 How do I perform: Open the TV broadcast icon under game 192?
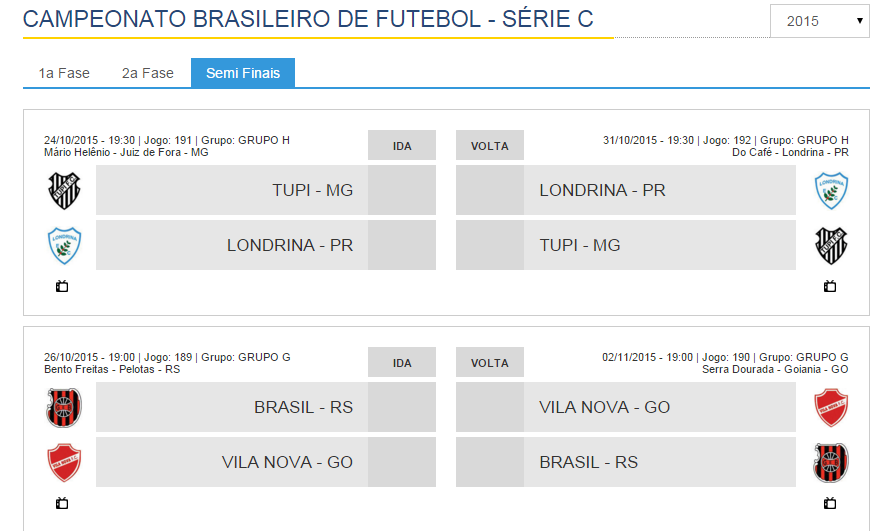tap(830, 287)
